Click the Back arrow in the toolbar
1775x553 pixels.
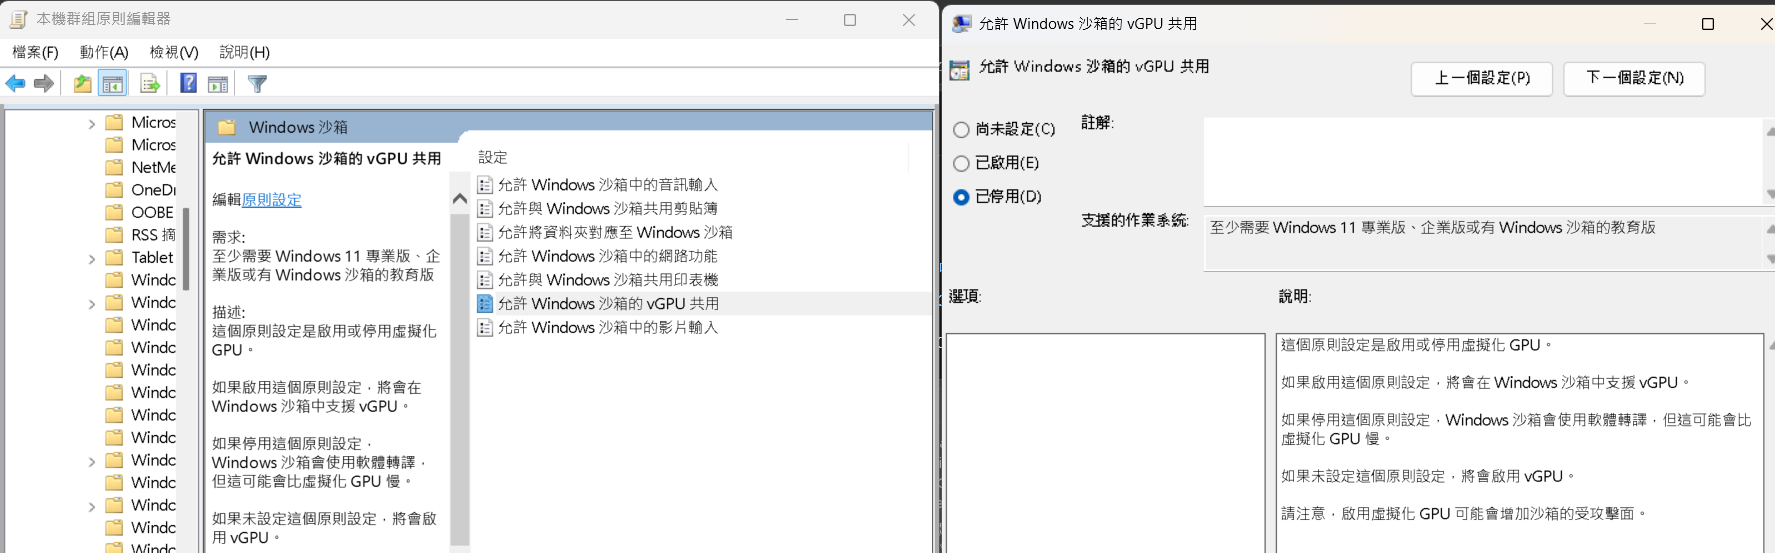pyautogui.click(x=15, y=84)
